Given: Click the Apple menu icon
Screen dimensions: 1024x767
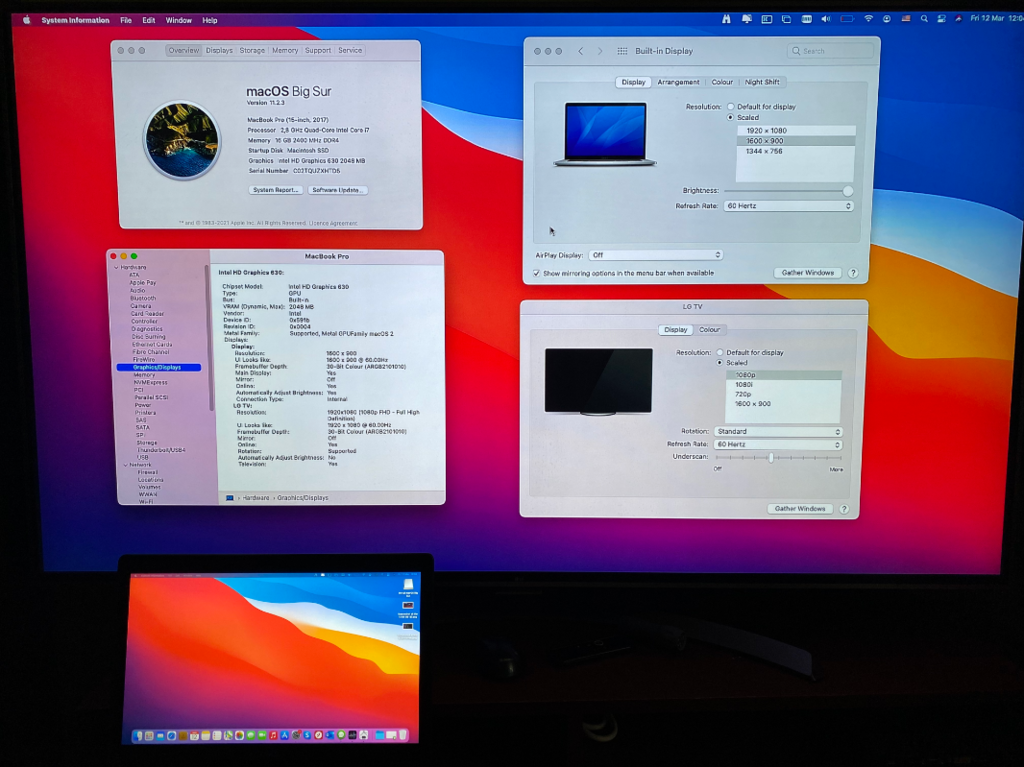Looking at the screenshot, I should point(27,20).
